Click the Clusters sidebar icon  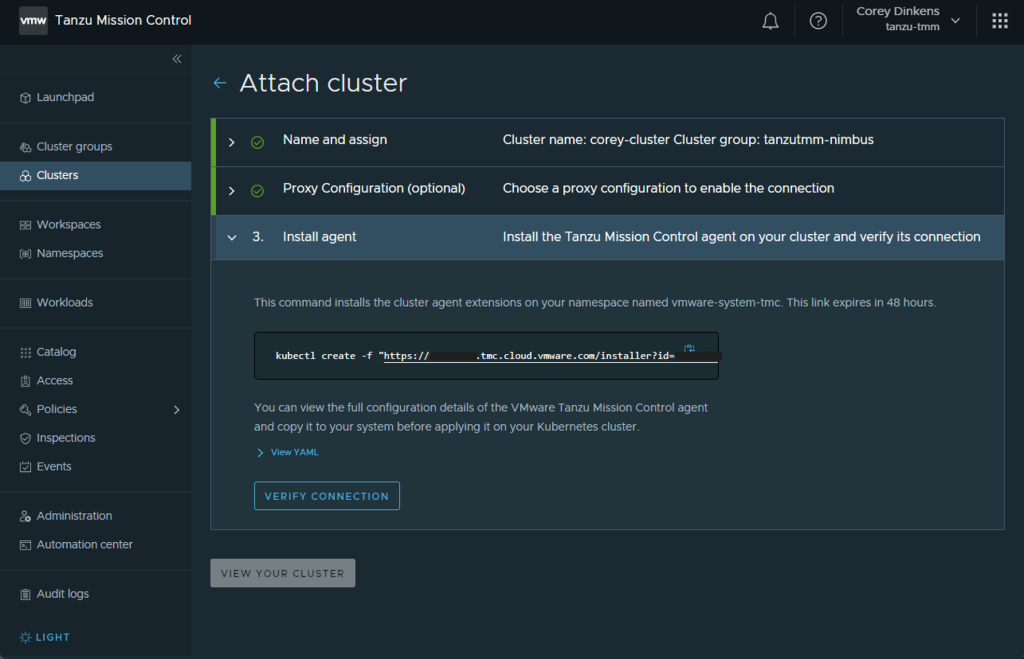25,176
